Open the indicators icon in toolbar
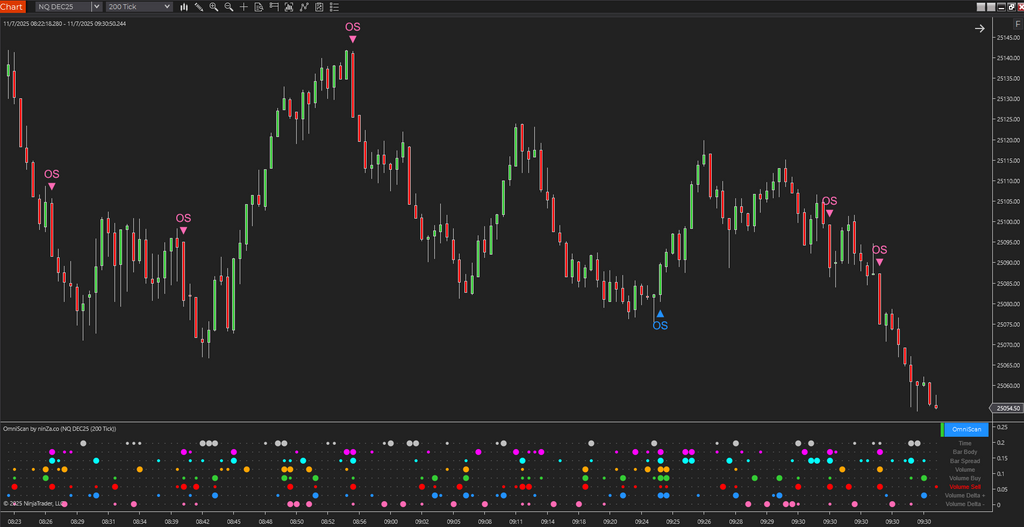Image resolution: width=1024 pixels, height=527 pixels. 304,7
